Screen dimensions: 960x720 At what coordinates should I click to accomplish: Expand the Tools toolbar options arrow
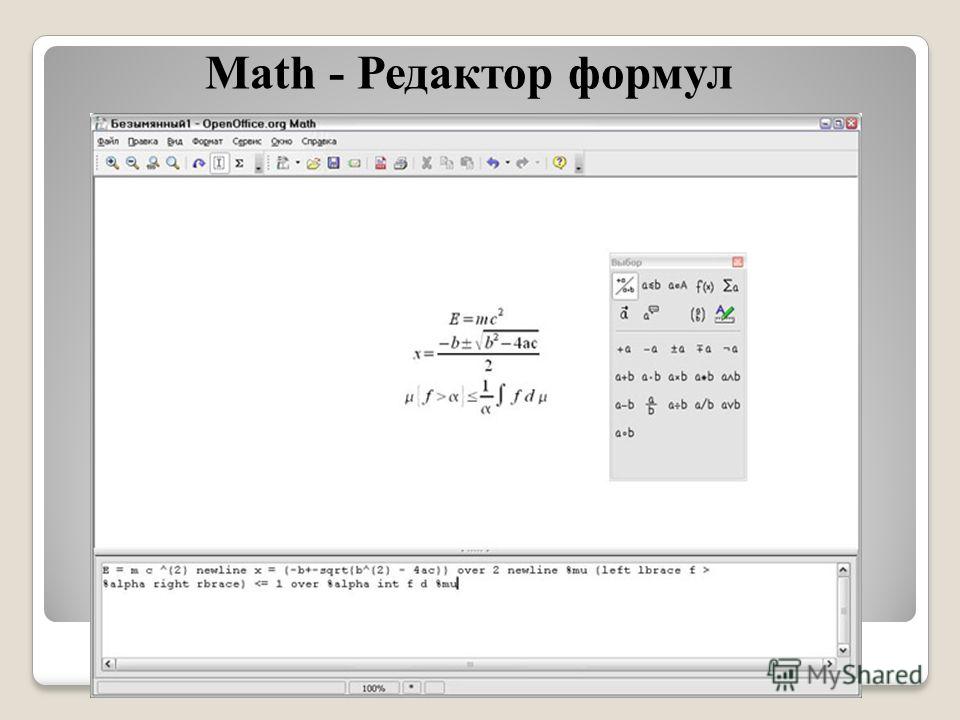(x=259, y=164)
